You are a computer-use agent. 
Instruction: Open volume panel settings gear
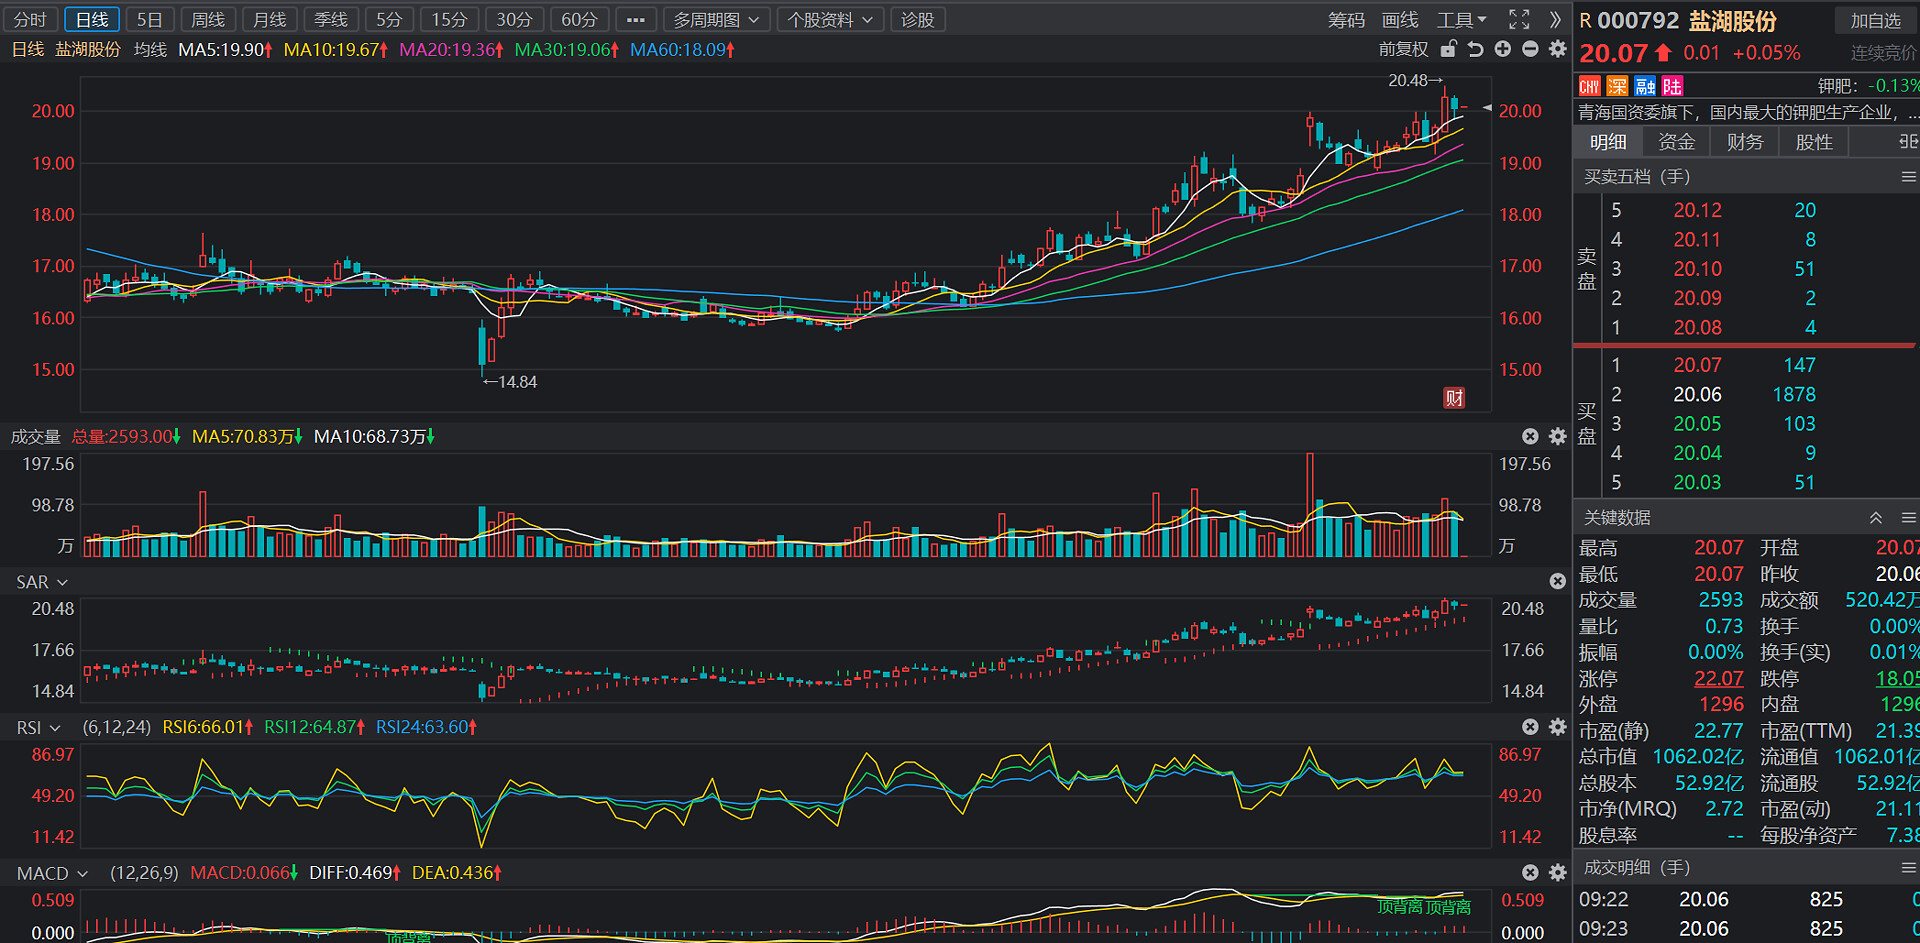(1557, 436)
